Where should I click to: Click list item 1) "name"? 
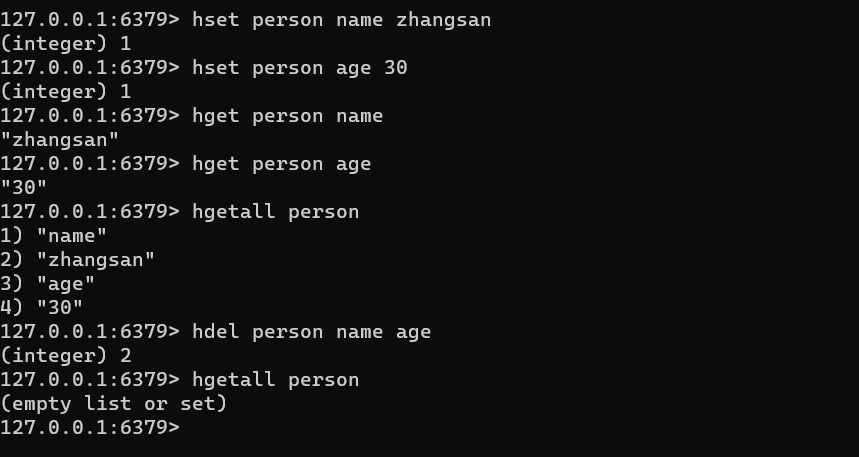54,236
